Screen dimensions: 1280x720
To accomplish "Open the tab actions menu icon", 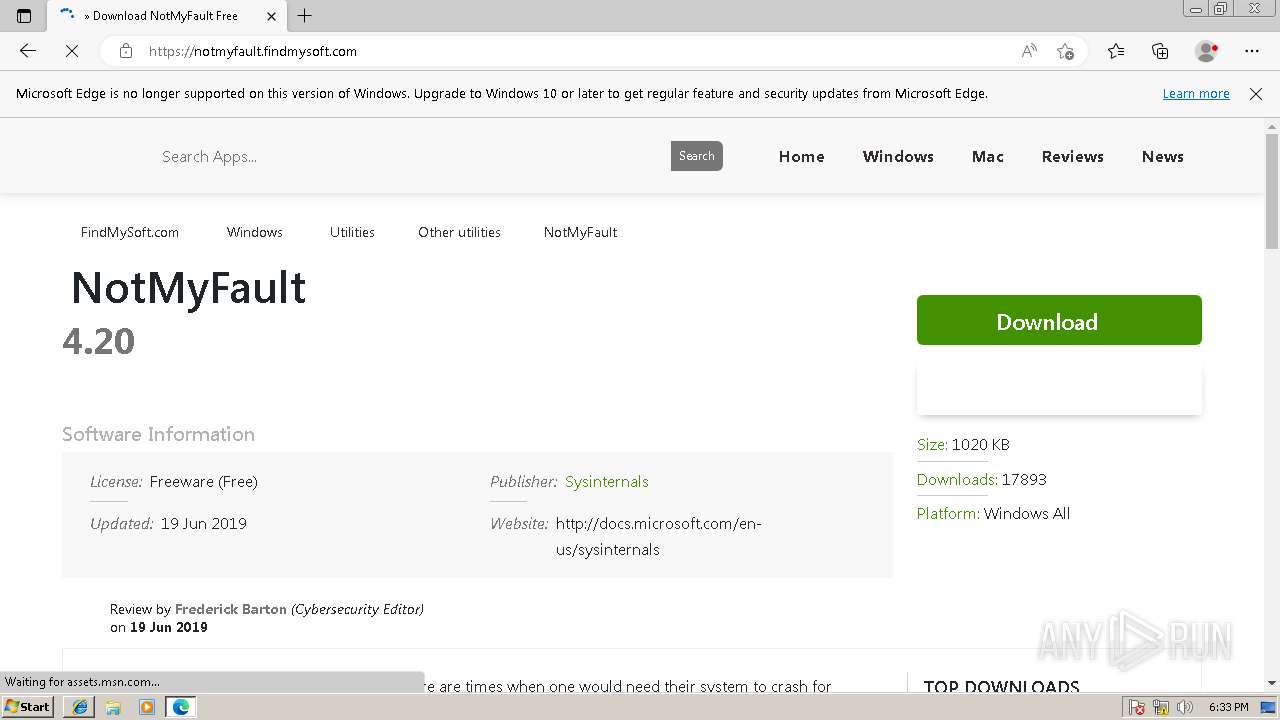I will click(x=24, y=16).
